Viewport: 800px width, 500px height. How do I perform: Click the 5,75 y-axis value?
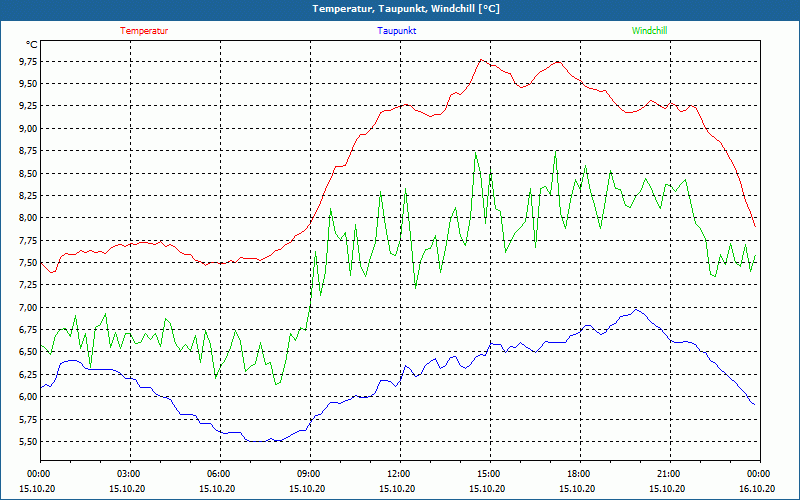point(28,419)
